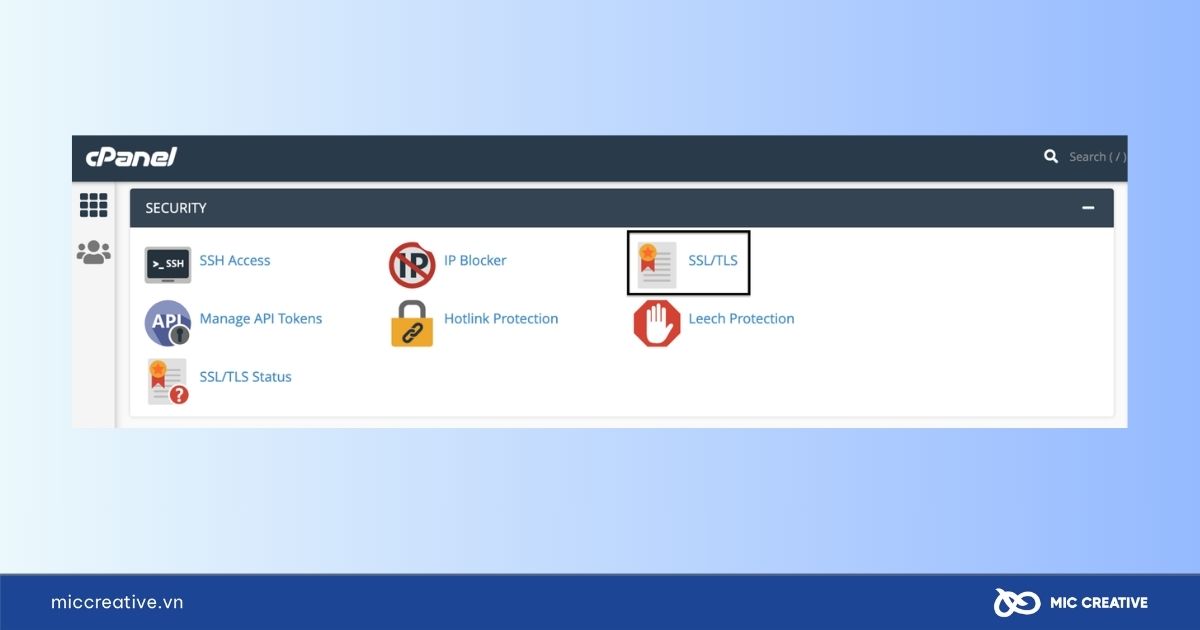Click the SECURITY section header title
Image resolution: width=1200 pixels, height=630 pixels.
[176, 208]
